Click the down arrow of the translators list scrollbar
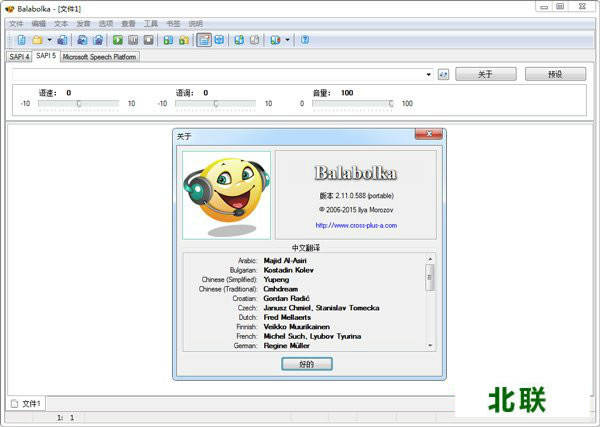The image size is (600, 427). coord(430,346)
